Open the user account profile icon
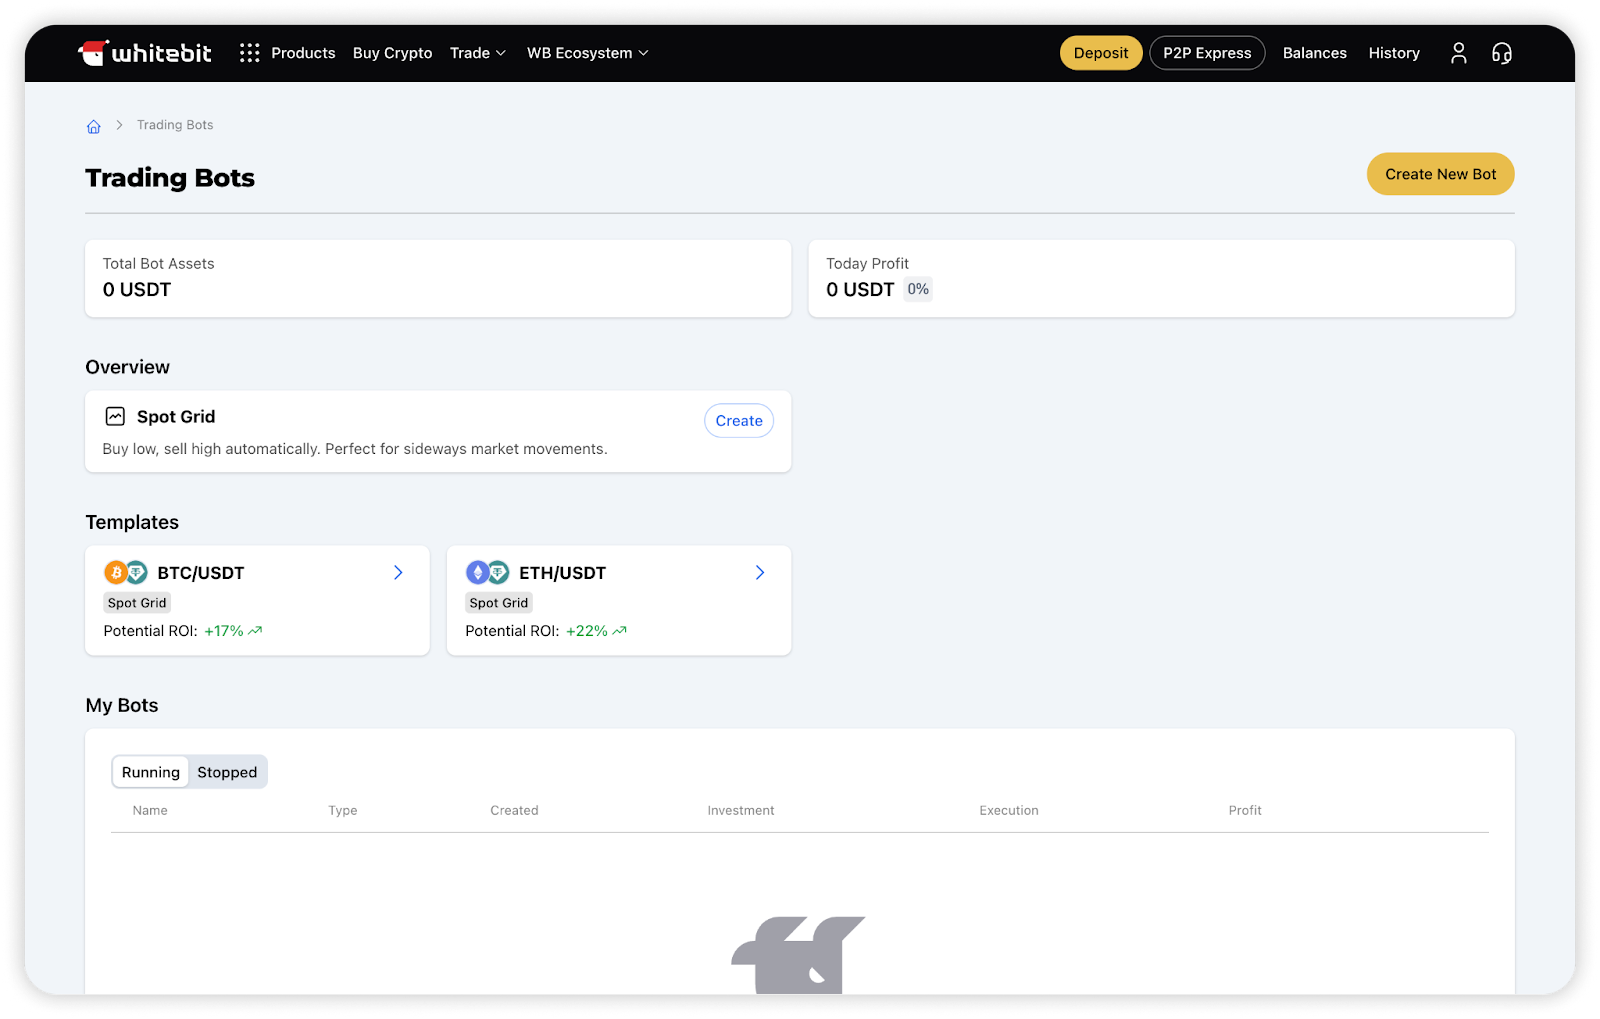This screenshot has height=1019, width=1600. [x=1458, y=53]
